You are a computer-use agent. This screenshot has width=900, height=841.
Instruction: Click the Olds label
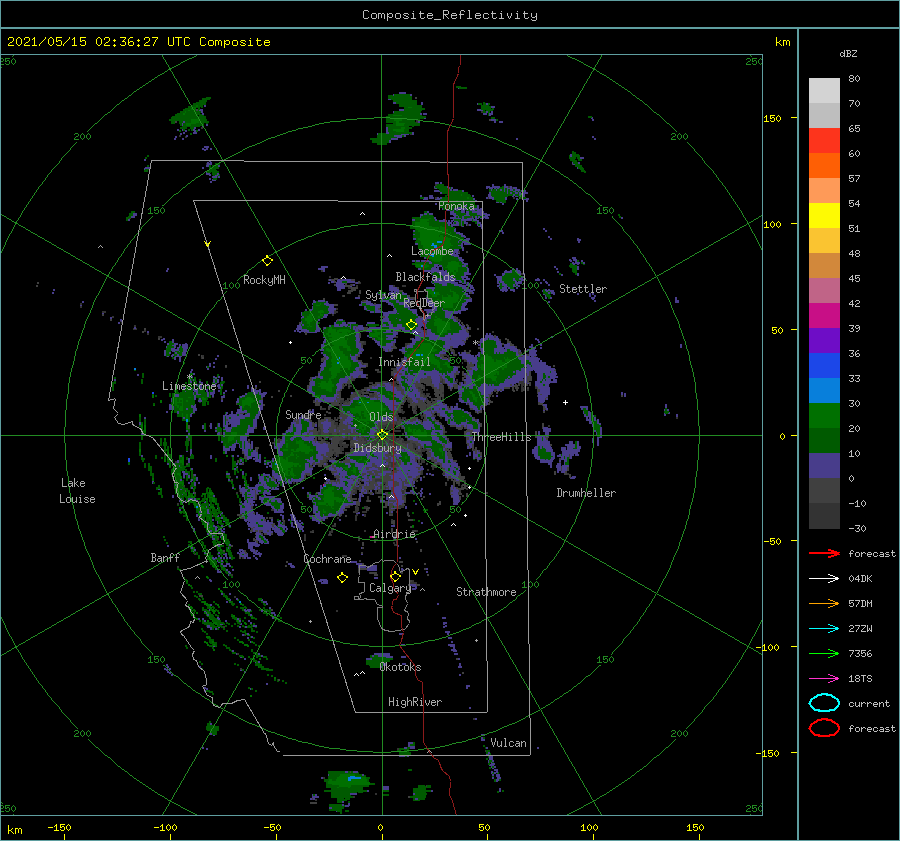point(381,417)
